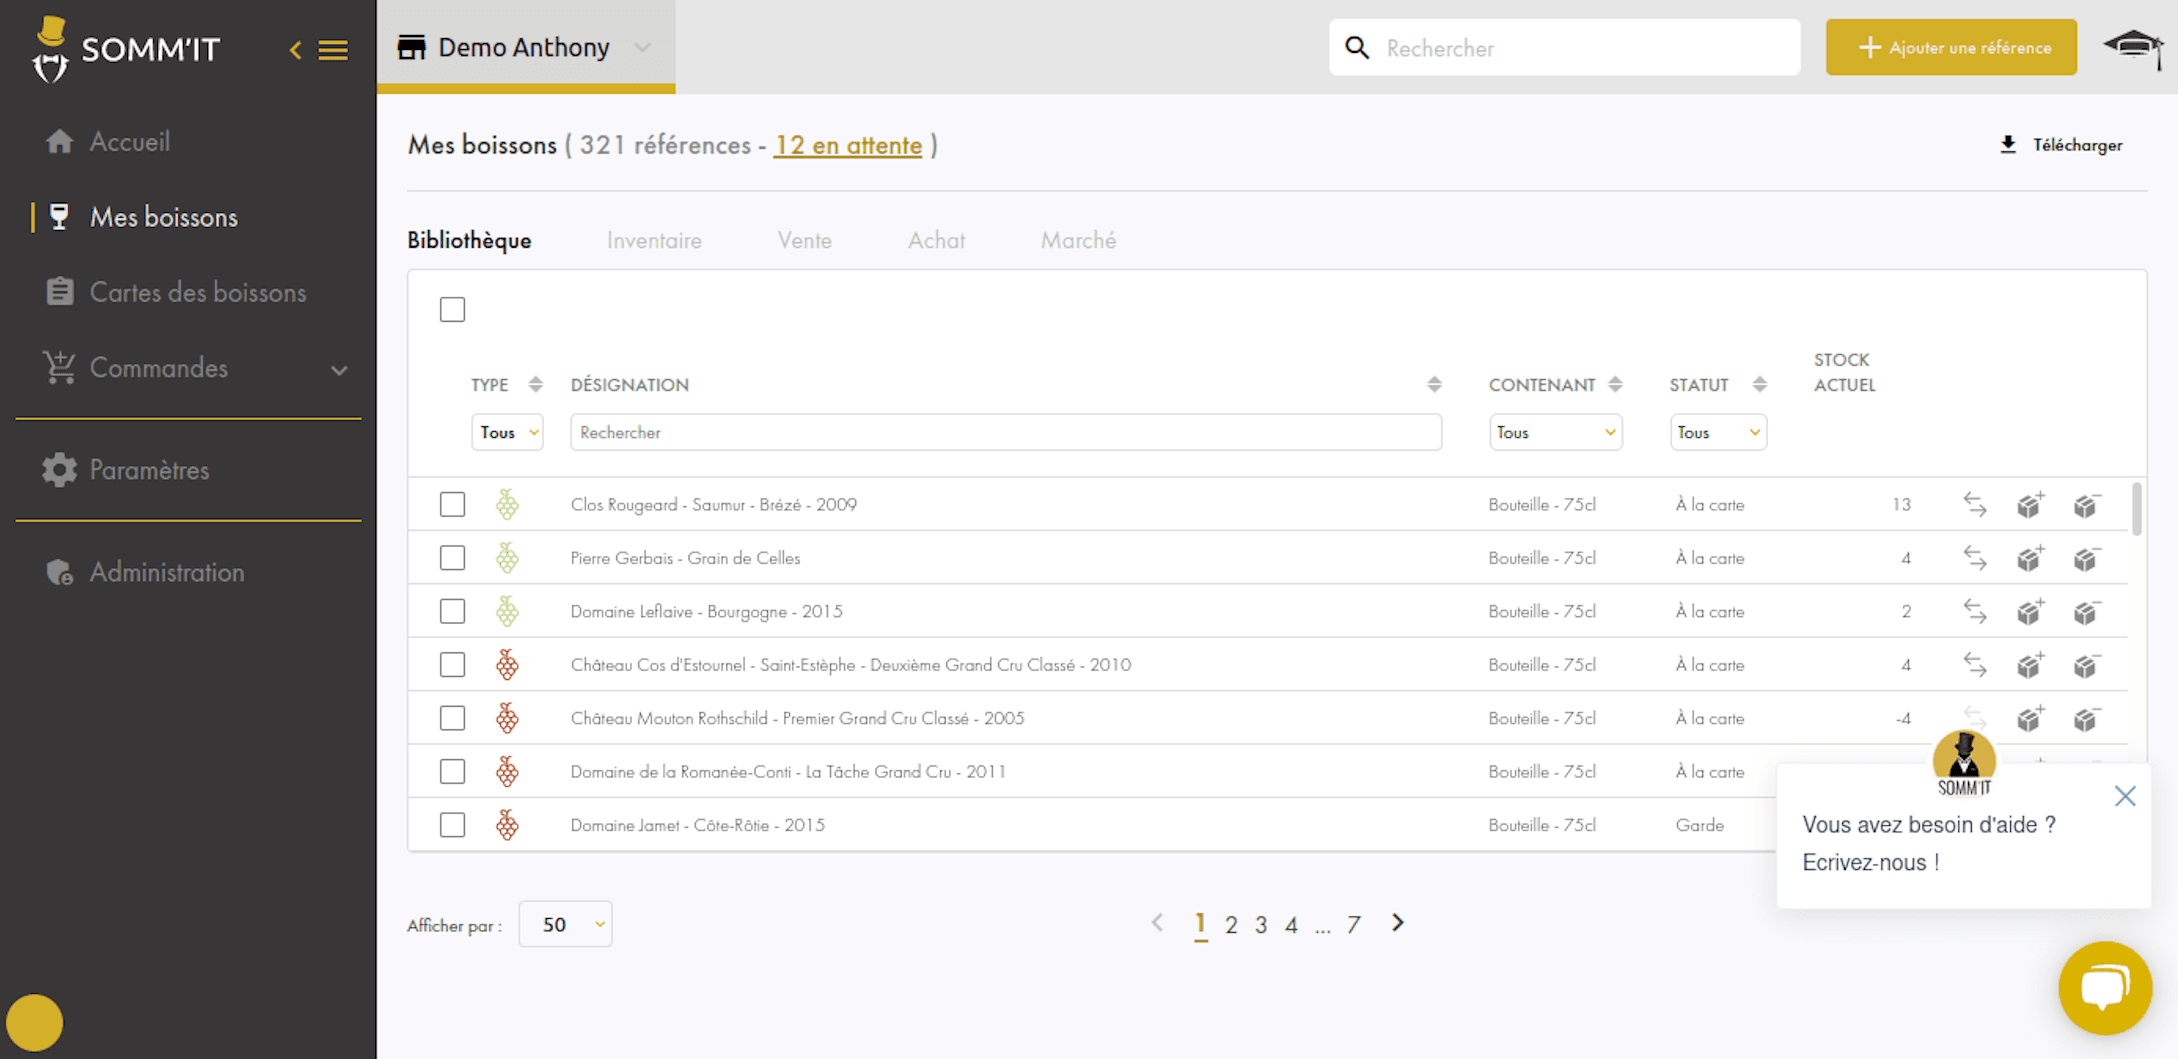
Task: Open the 12 en attente link
Action: point(848,145)
